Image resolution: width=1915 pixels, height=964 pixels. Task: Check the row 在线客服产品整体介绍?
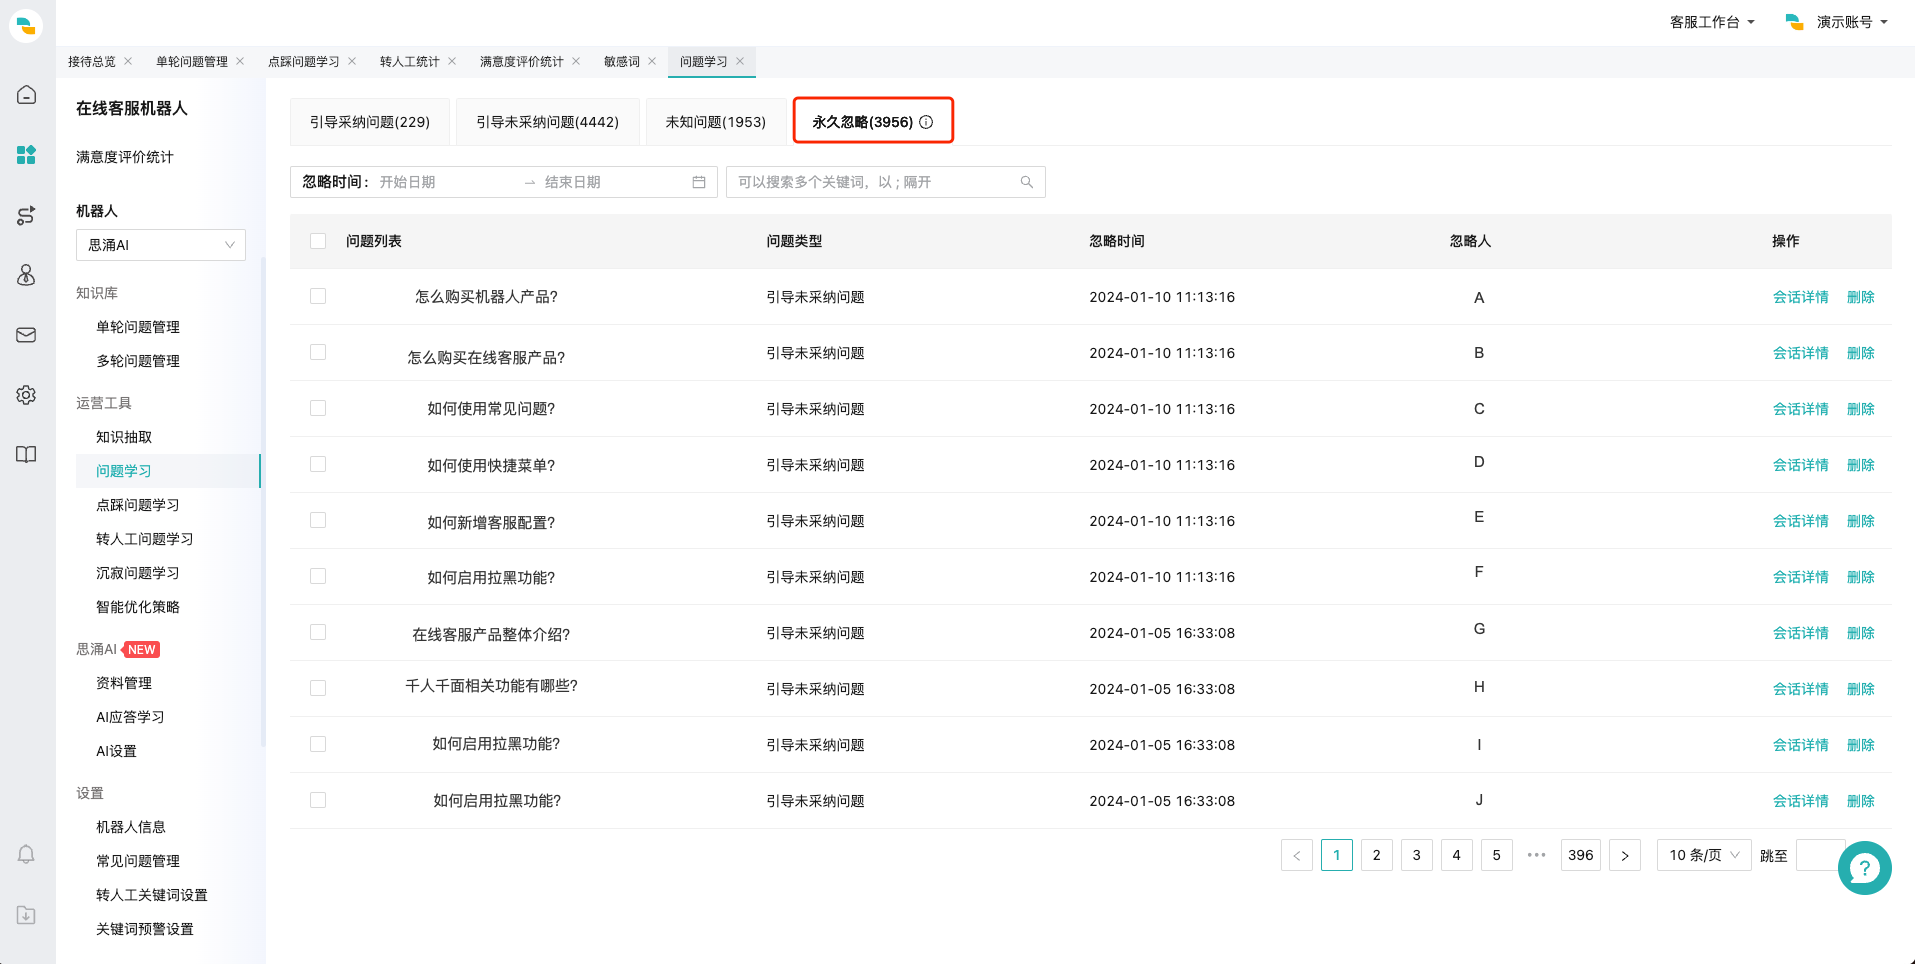[318, 632]
